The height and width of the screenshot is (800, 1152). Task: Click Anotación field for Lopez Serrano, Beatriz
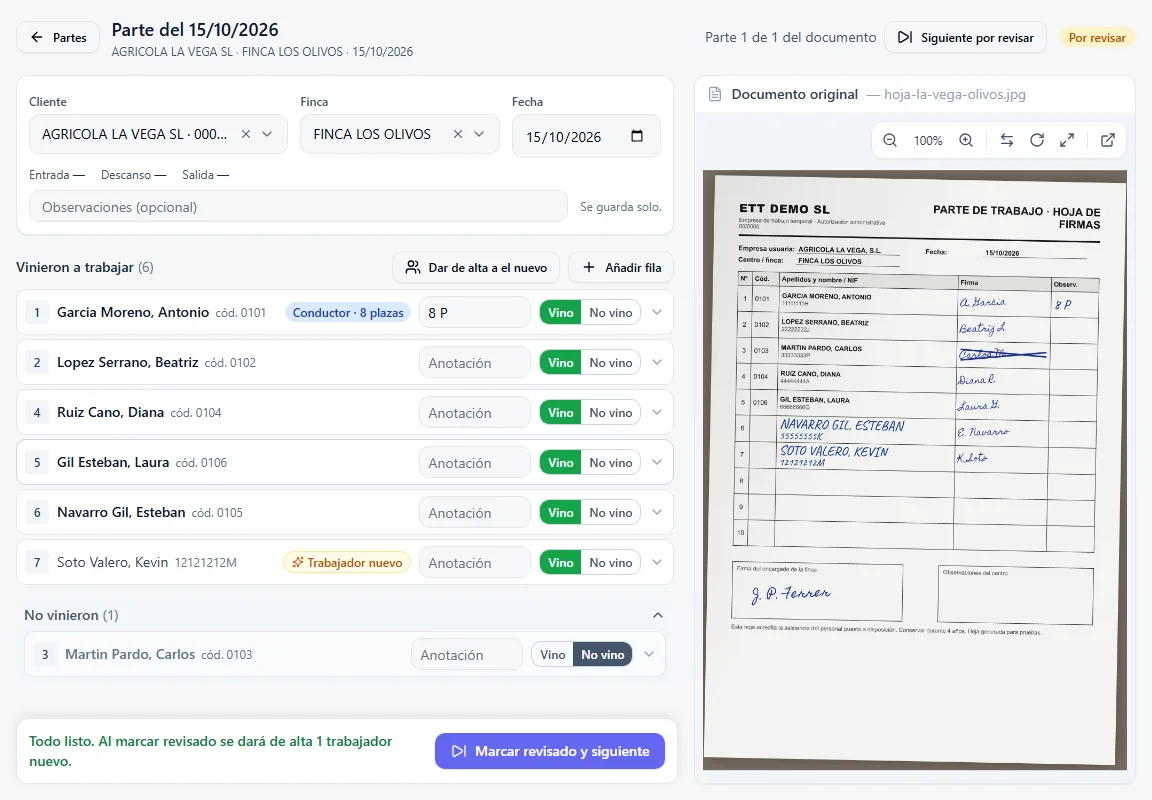[475, 362]
